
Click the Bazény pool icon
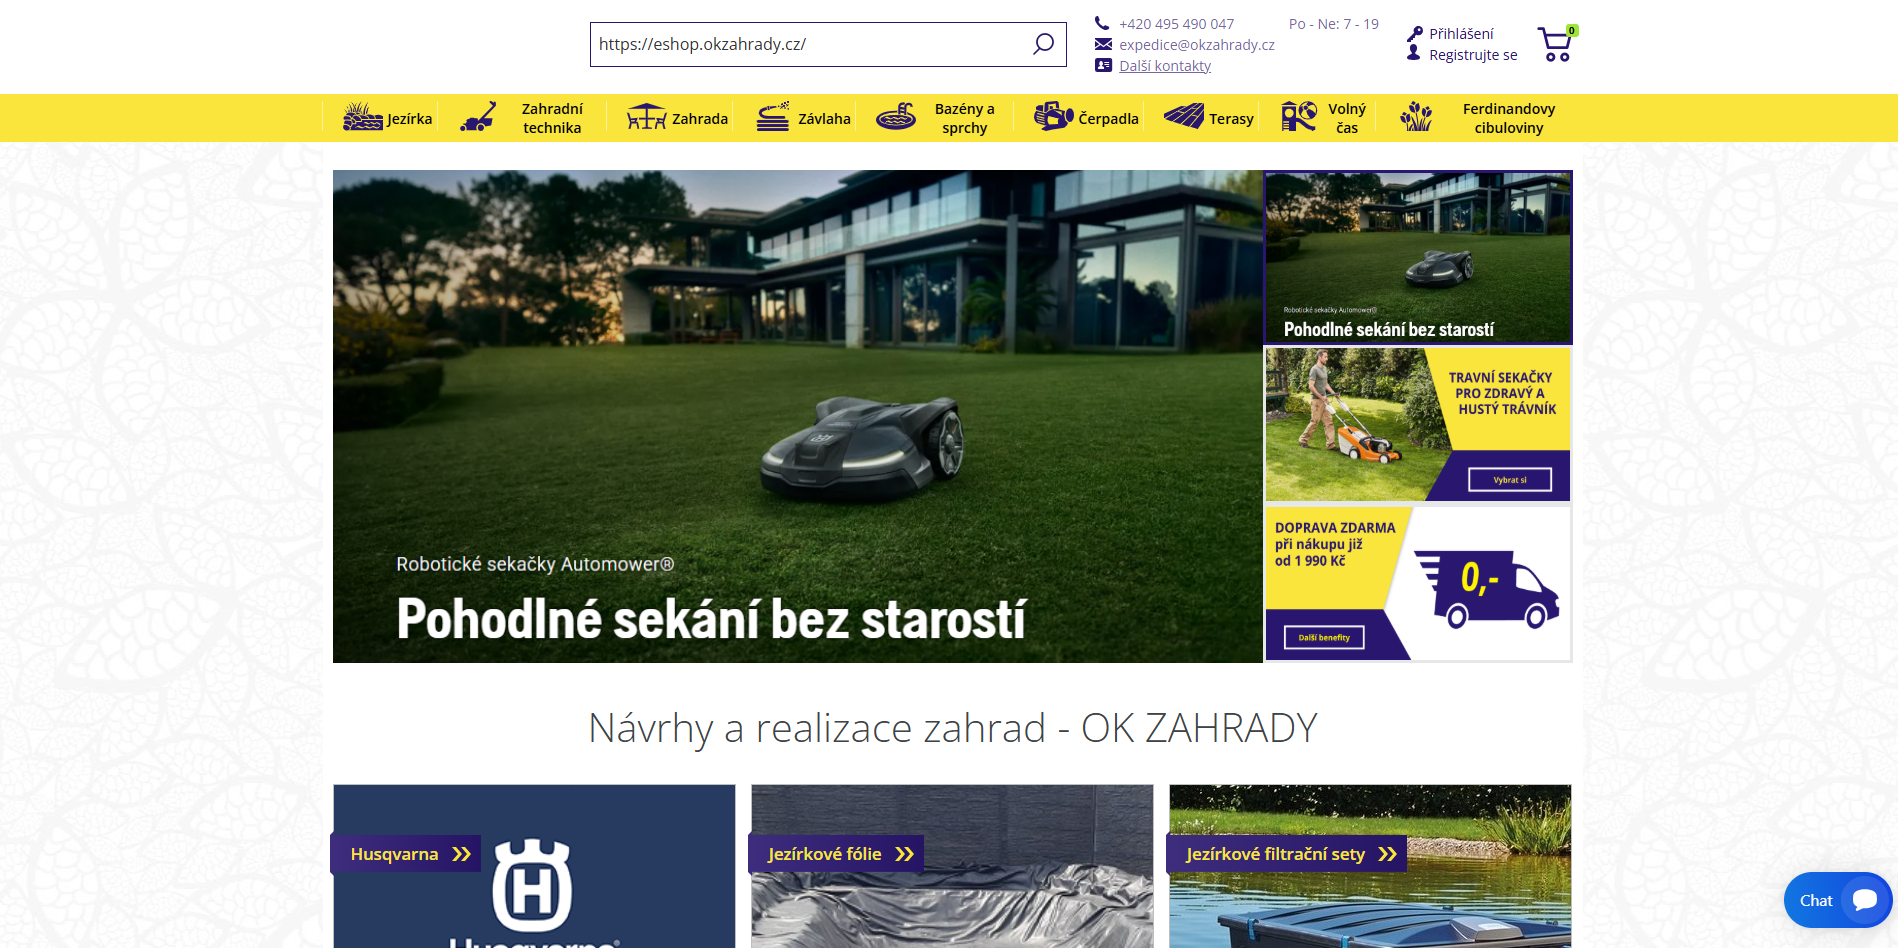tap(896, 117)
